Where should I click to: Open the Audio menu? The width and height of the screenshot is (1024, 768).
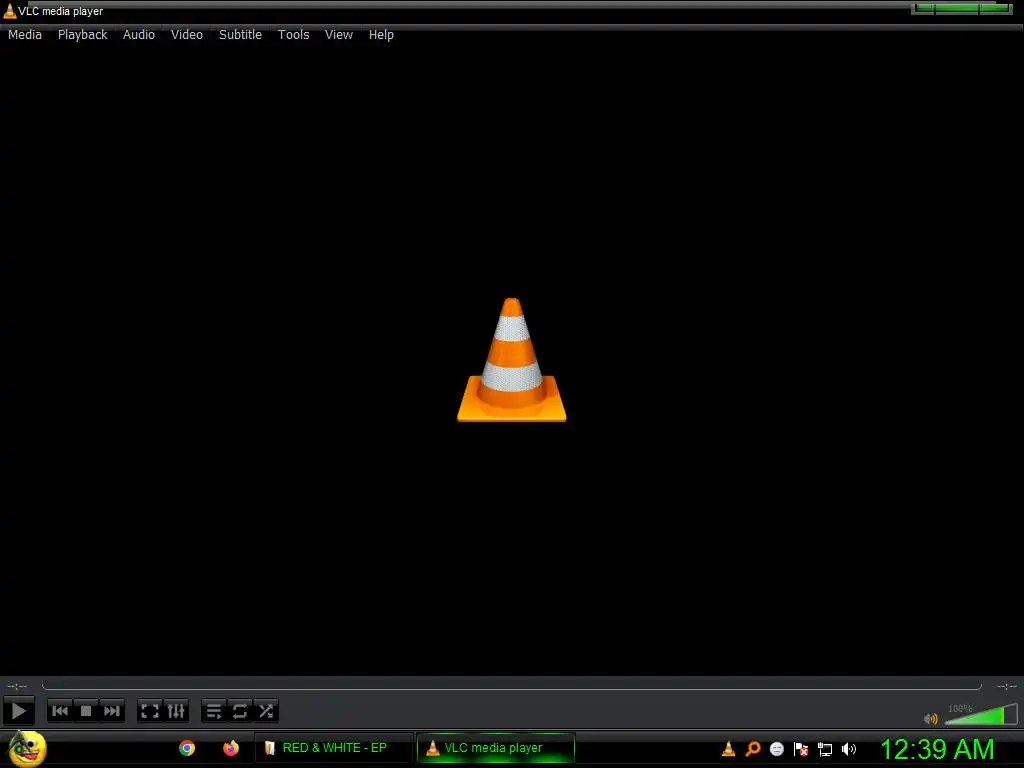[x=139, y=35]
